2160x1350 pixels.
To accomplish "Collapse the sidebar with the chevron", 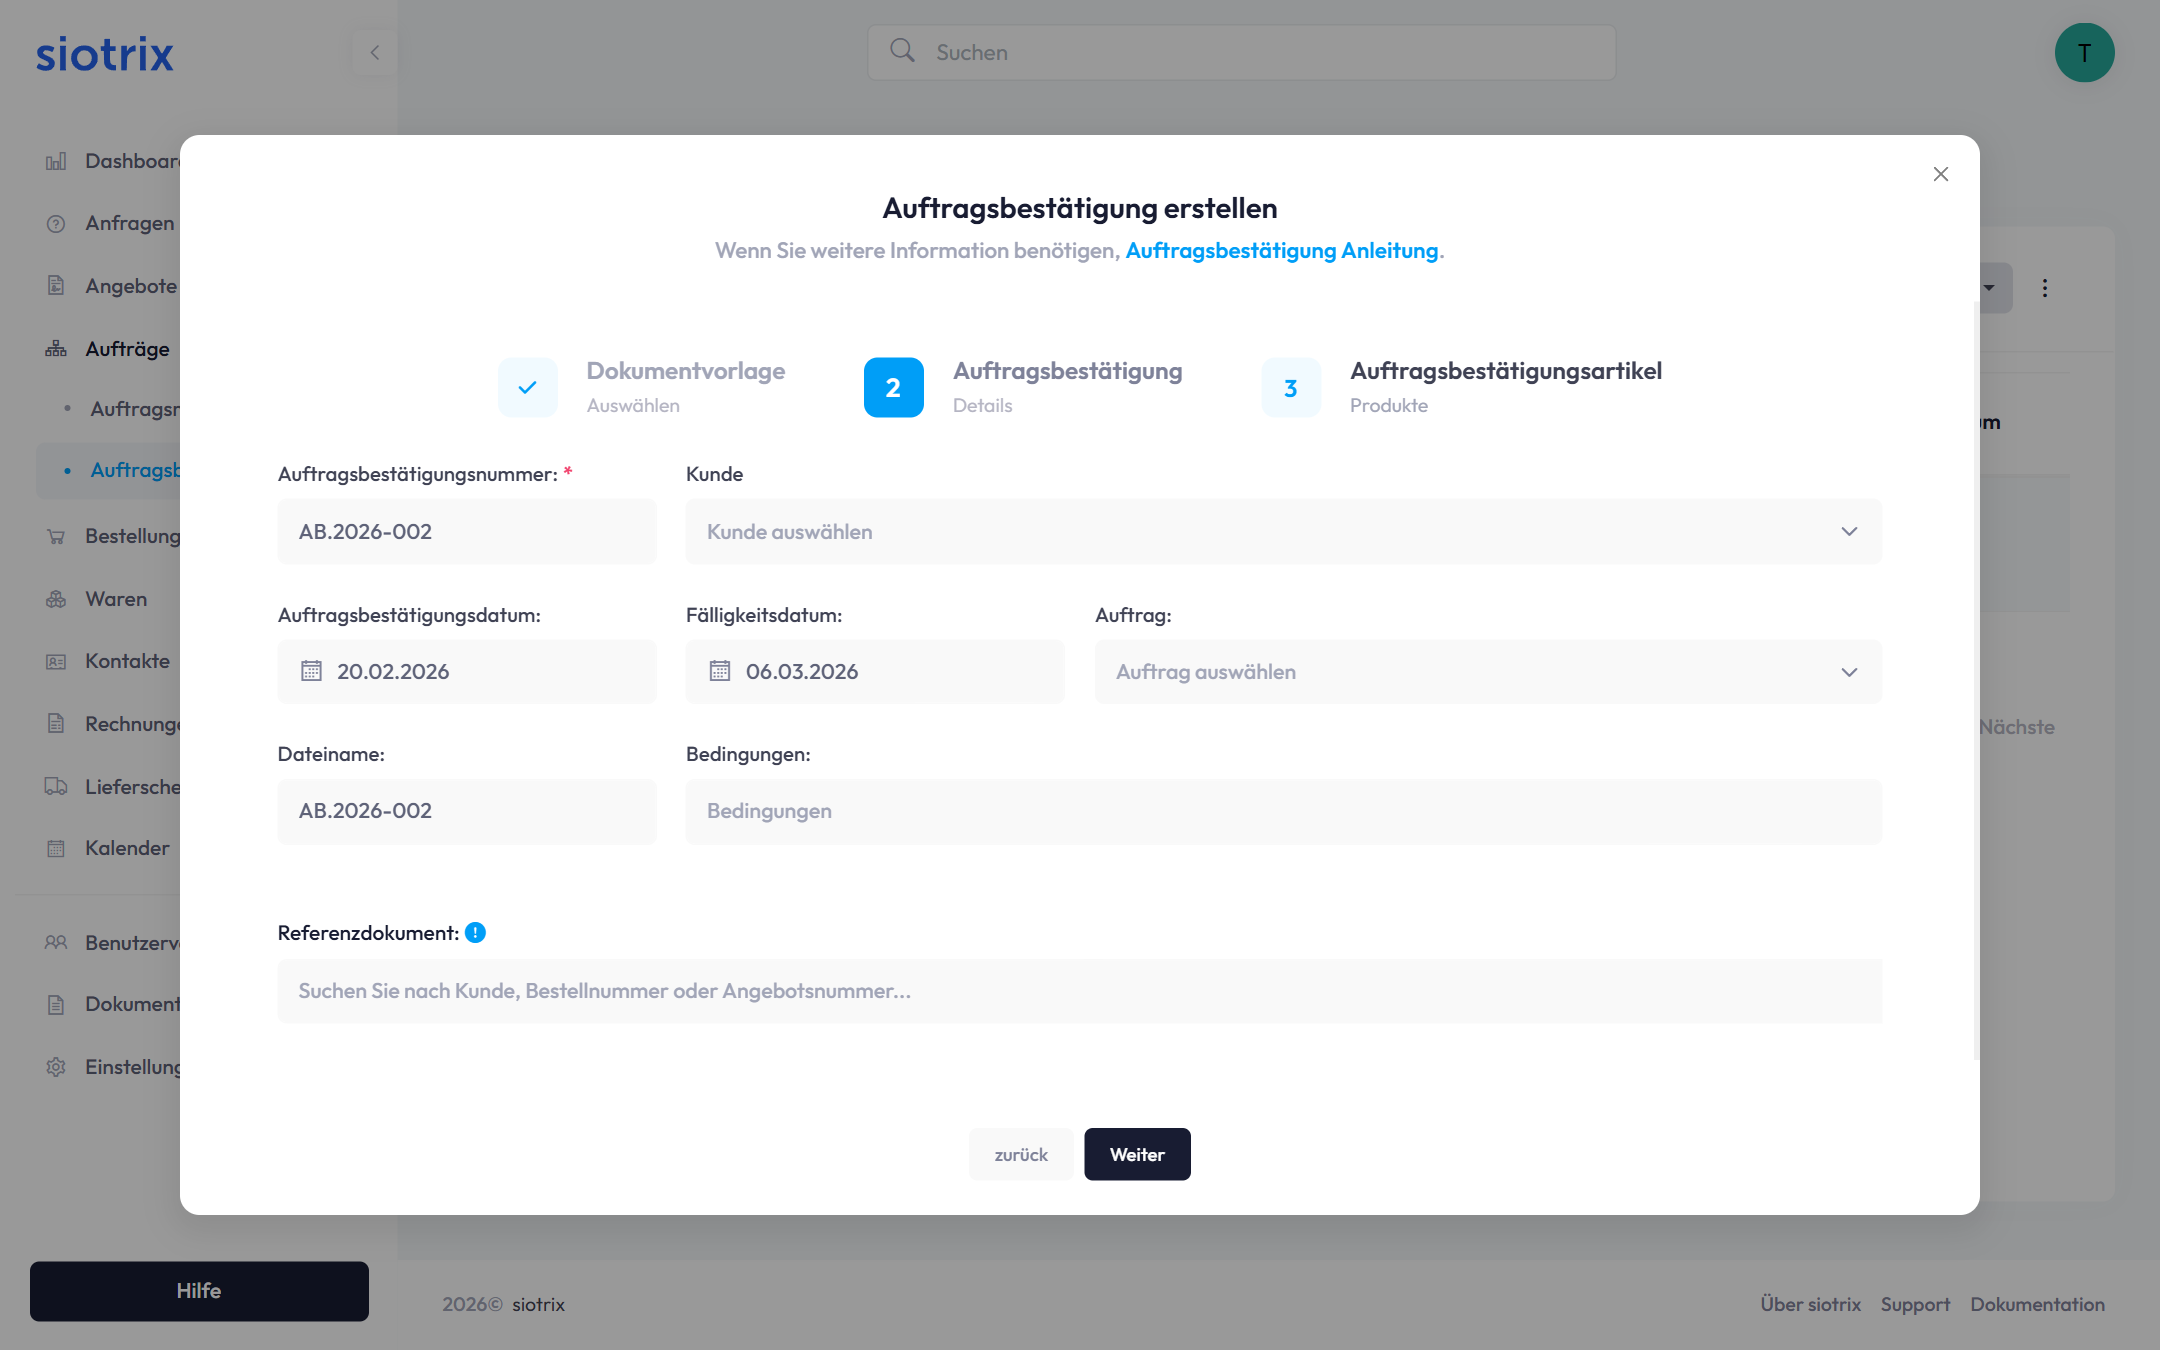I will click(x=375, y=52).
